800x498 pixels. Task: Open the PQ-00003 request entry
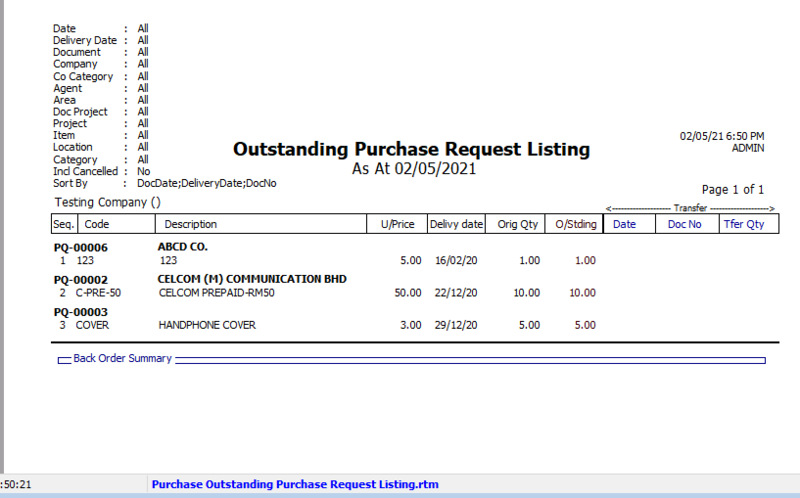tap(80, 313)
